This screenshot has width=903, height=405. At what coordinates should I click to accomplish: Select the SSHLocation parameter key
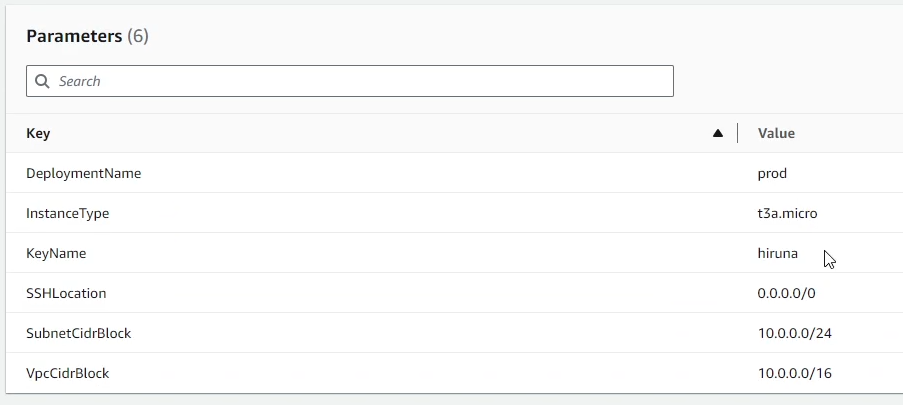[66, 293]
